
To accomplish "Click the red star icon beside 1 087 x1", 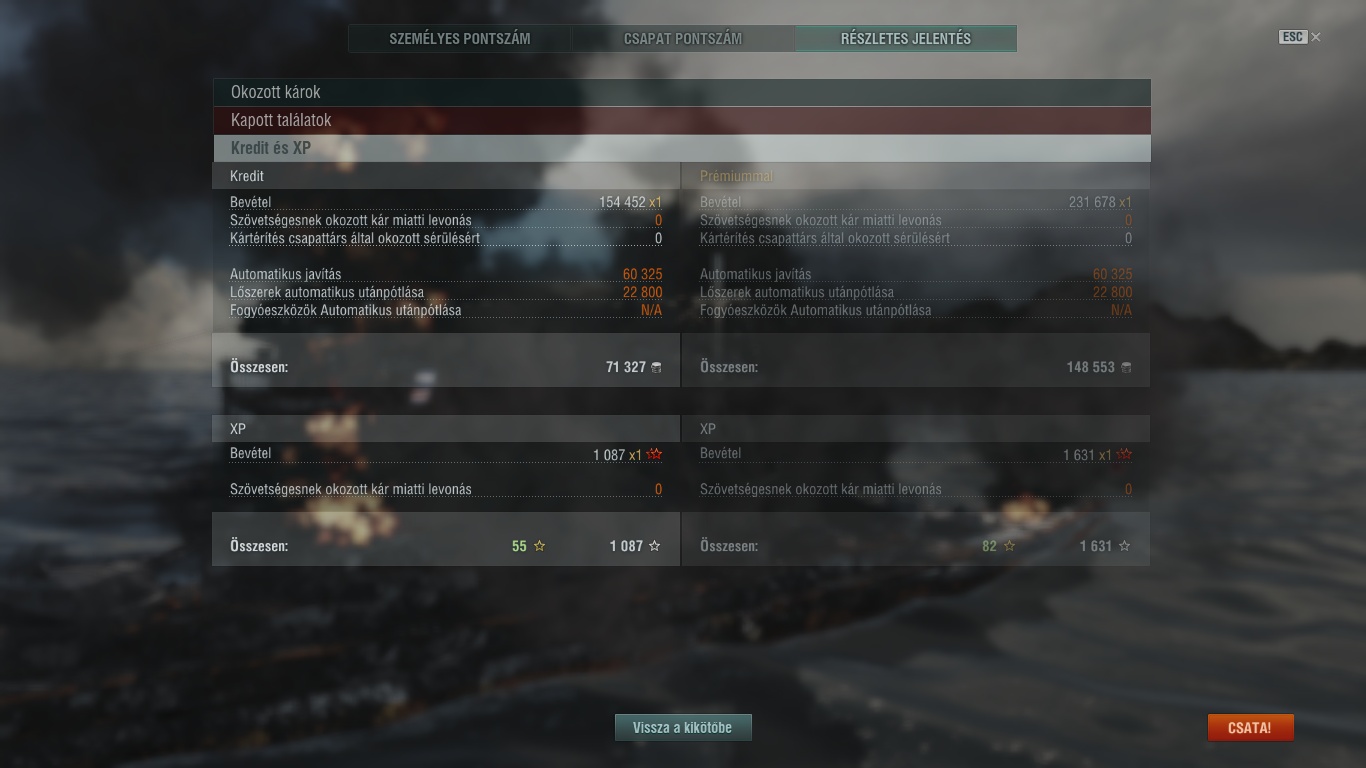I will click(x=654, y=455).
